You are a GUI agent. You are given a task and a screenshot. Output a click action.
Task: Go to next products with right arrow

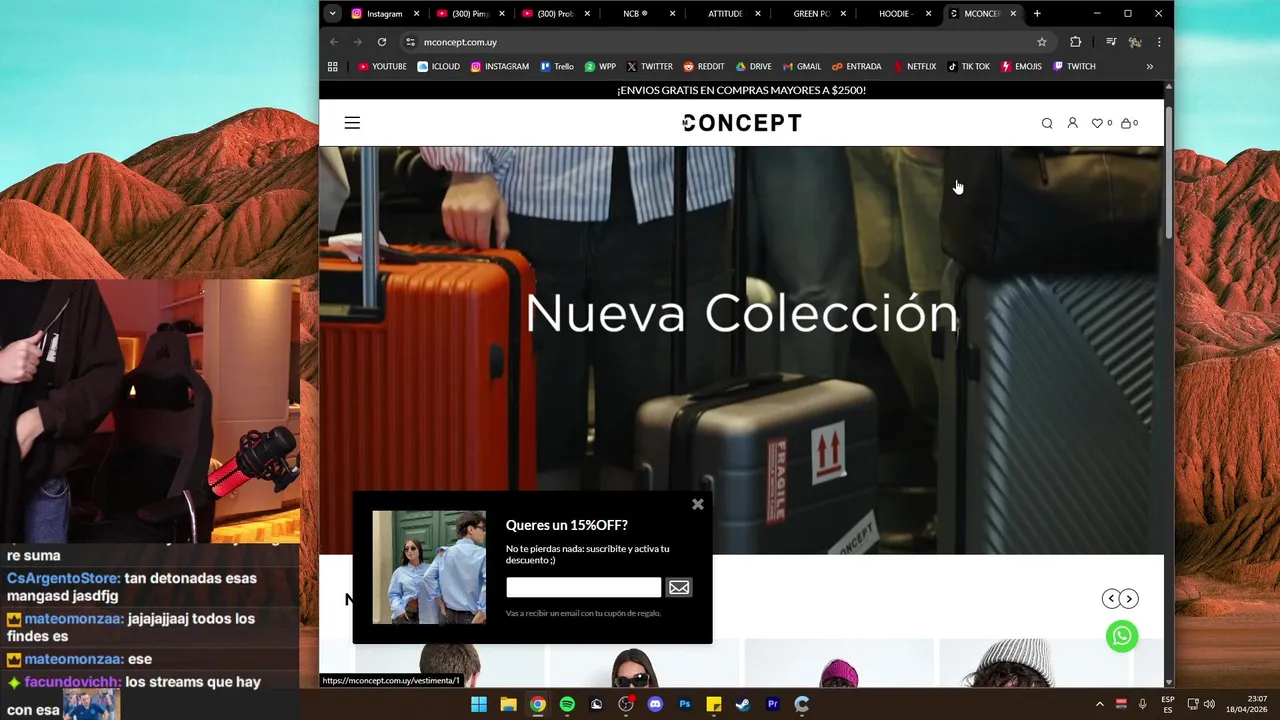1129,598
